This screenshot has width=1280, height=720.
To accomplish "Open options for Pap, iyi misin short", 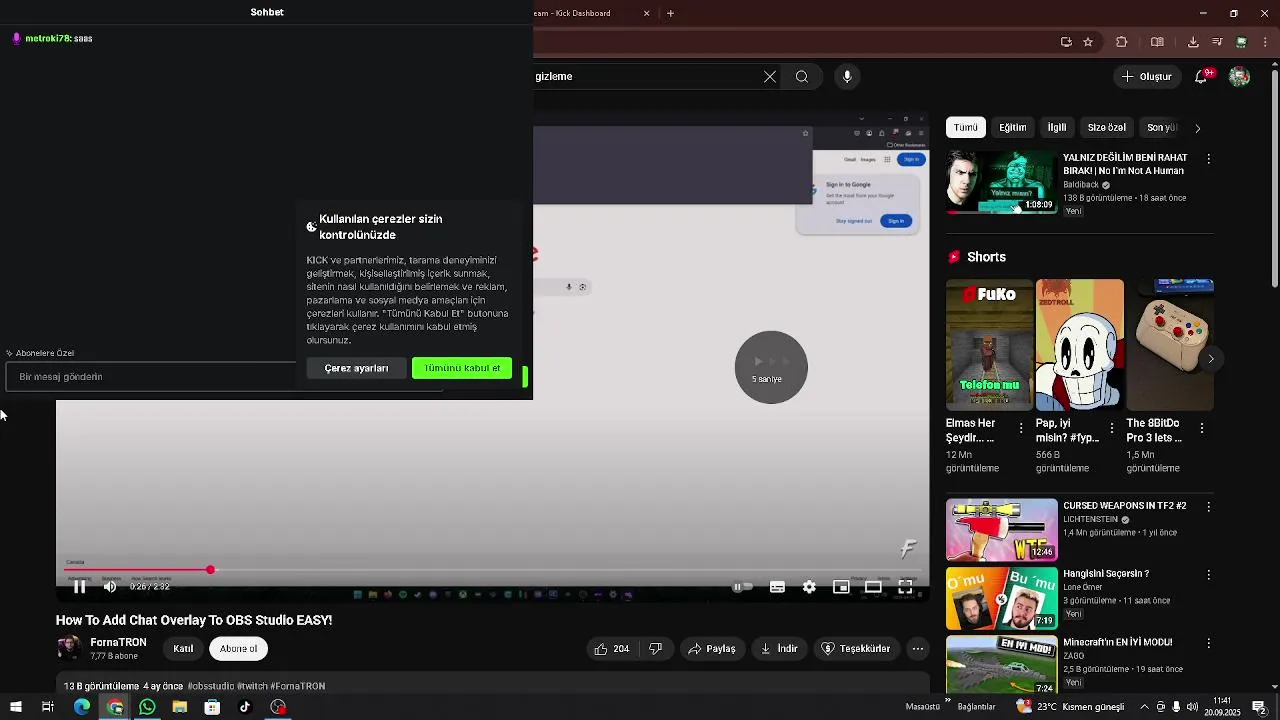I will point(1111,428).
